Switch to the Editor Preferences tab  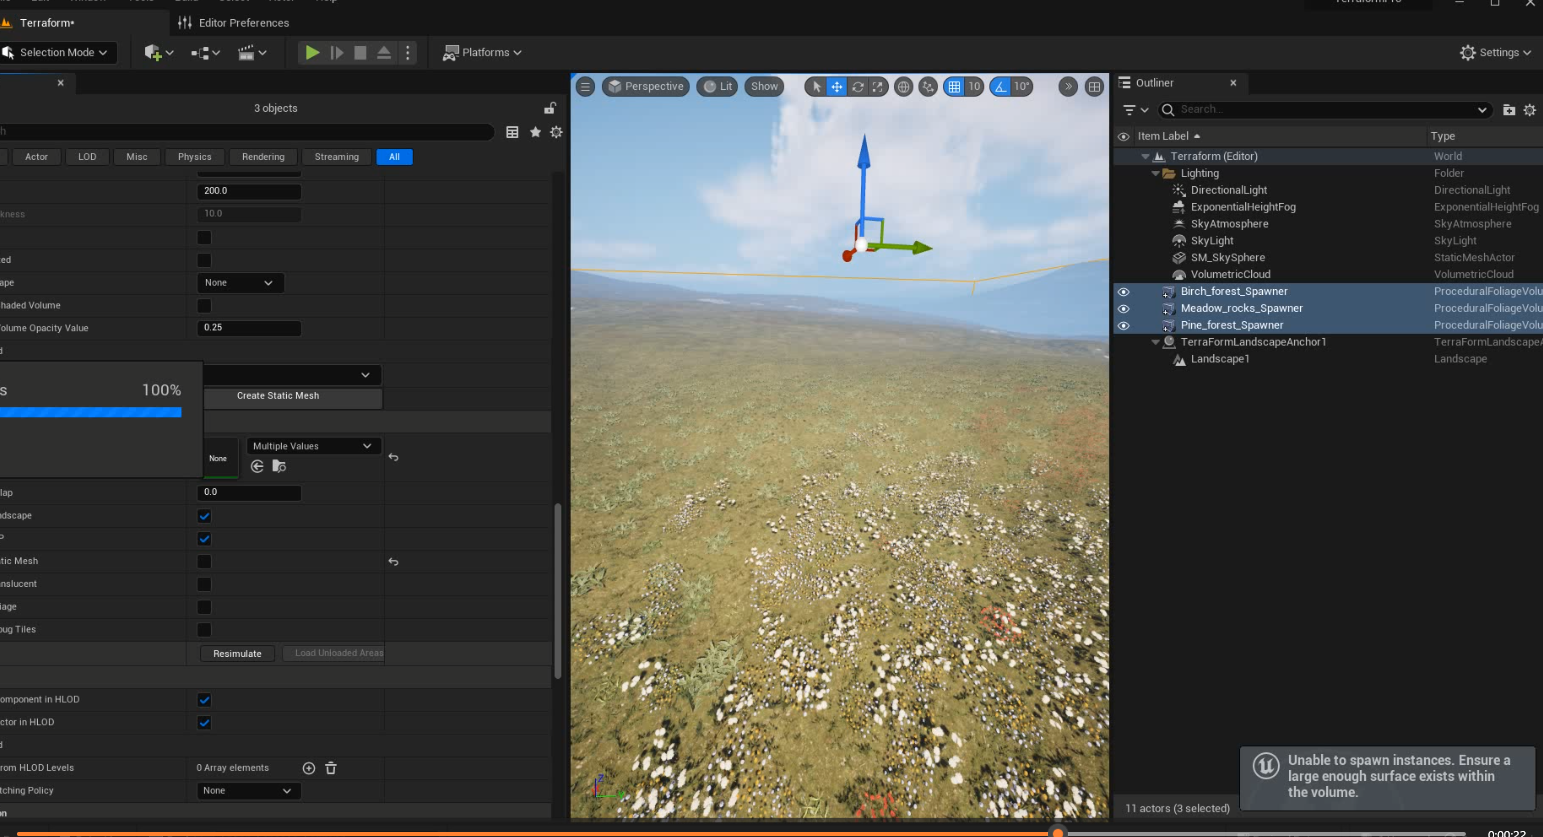point(234,22)
